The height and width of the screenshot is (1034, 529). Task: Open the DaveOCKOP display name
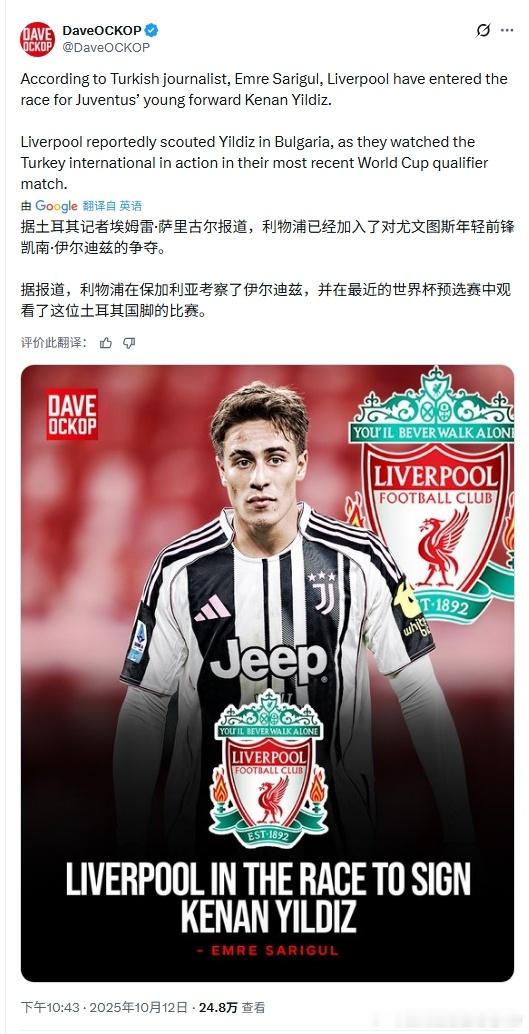coord(102,30)
